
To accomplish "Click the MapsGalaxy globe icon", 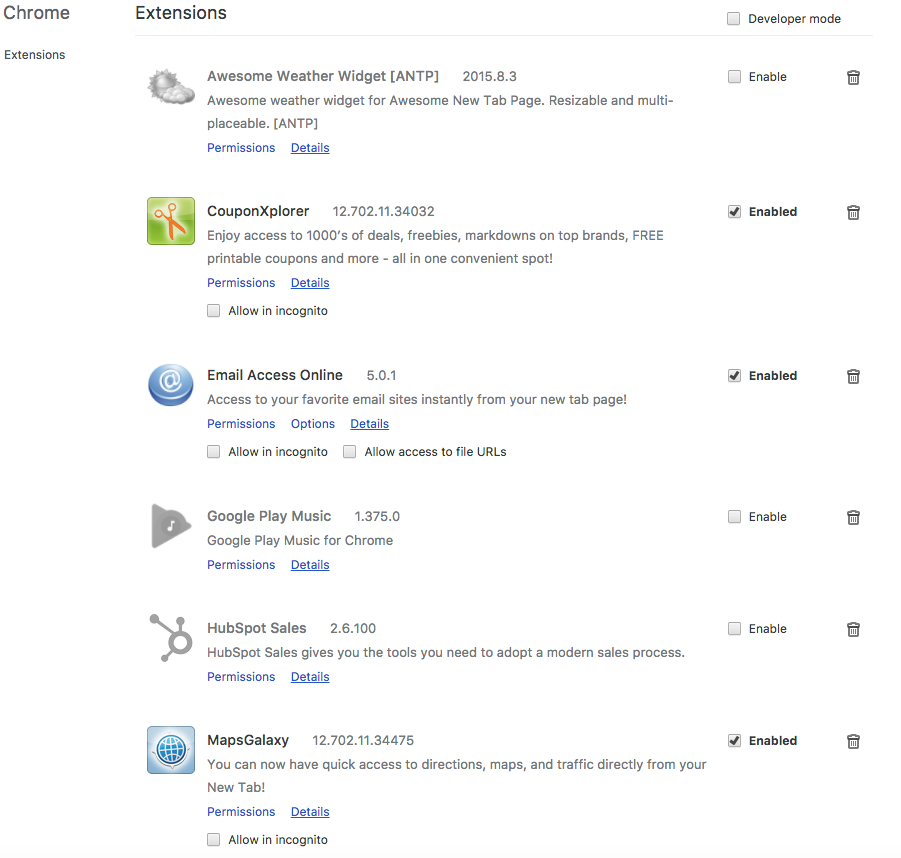I will point(171,750).
